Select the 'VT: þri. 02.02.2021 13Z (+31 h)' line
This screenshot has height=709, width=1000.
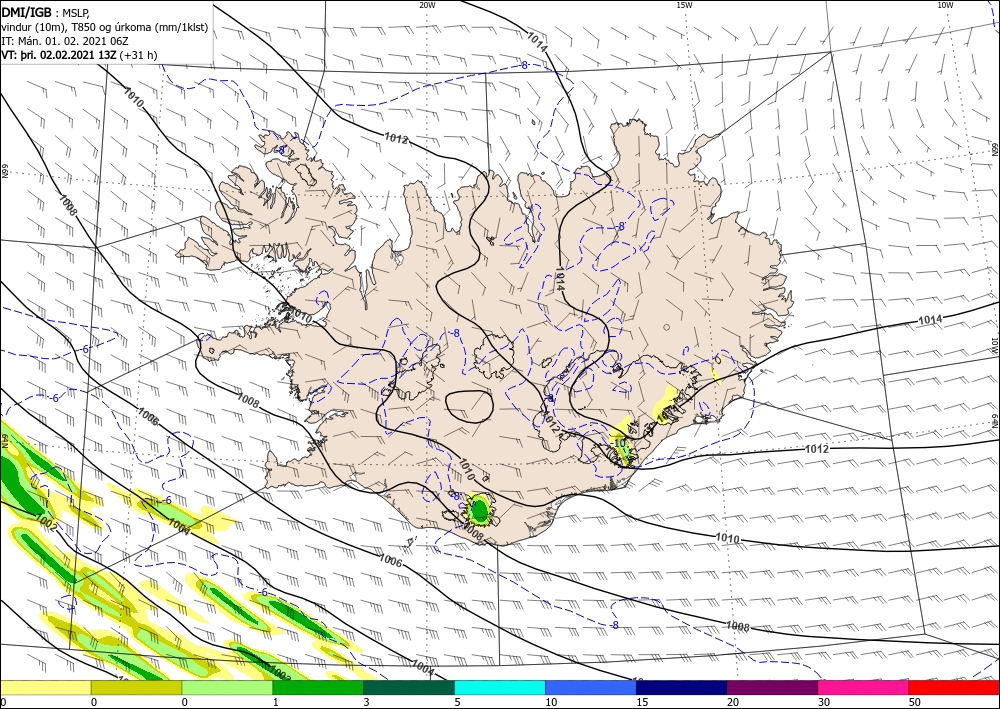click(x=80, y=55)
